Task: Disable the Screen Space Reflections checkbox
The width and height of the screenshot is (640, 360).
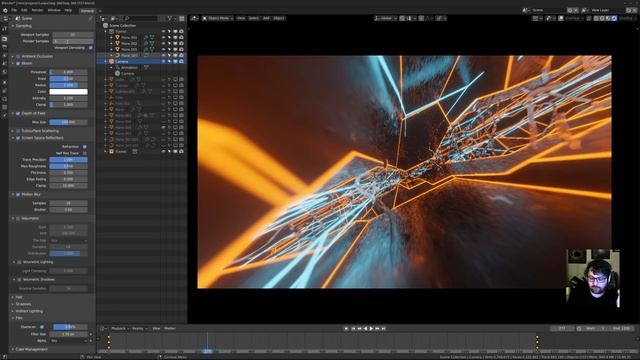Action: coord(18,138)
